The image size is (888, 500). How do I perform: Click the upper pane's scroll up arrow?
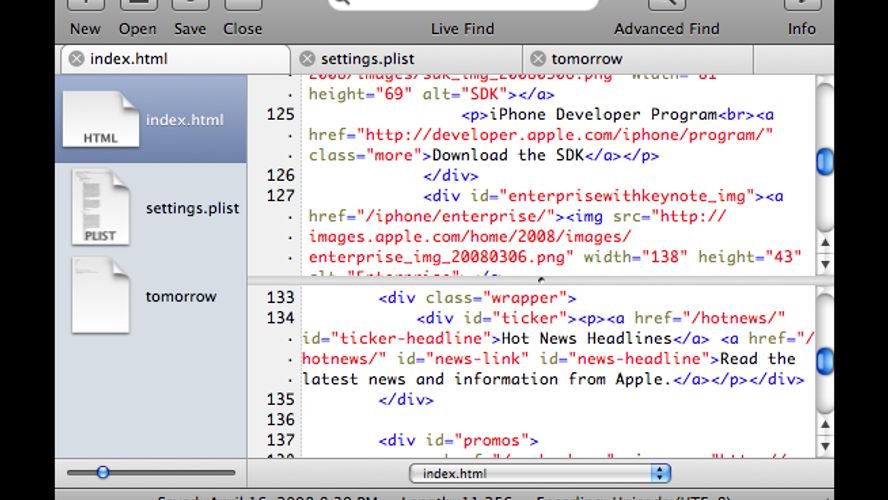(825, 242)
